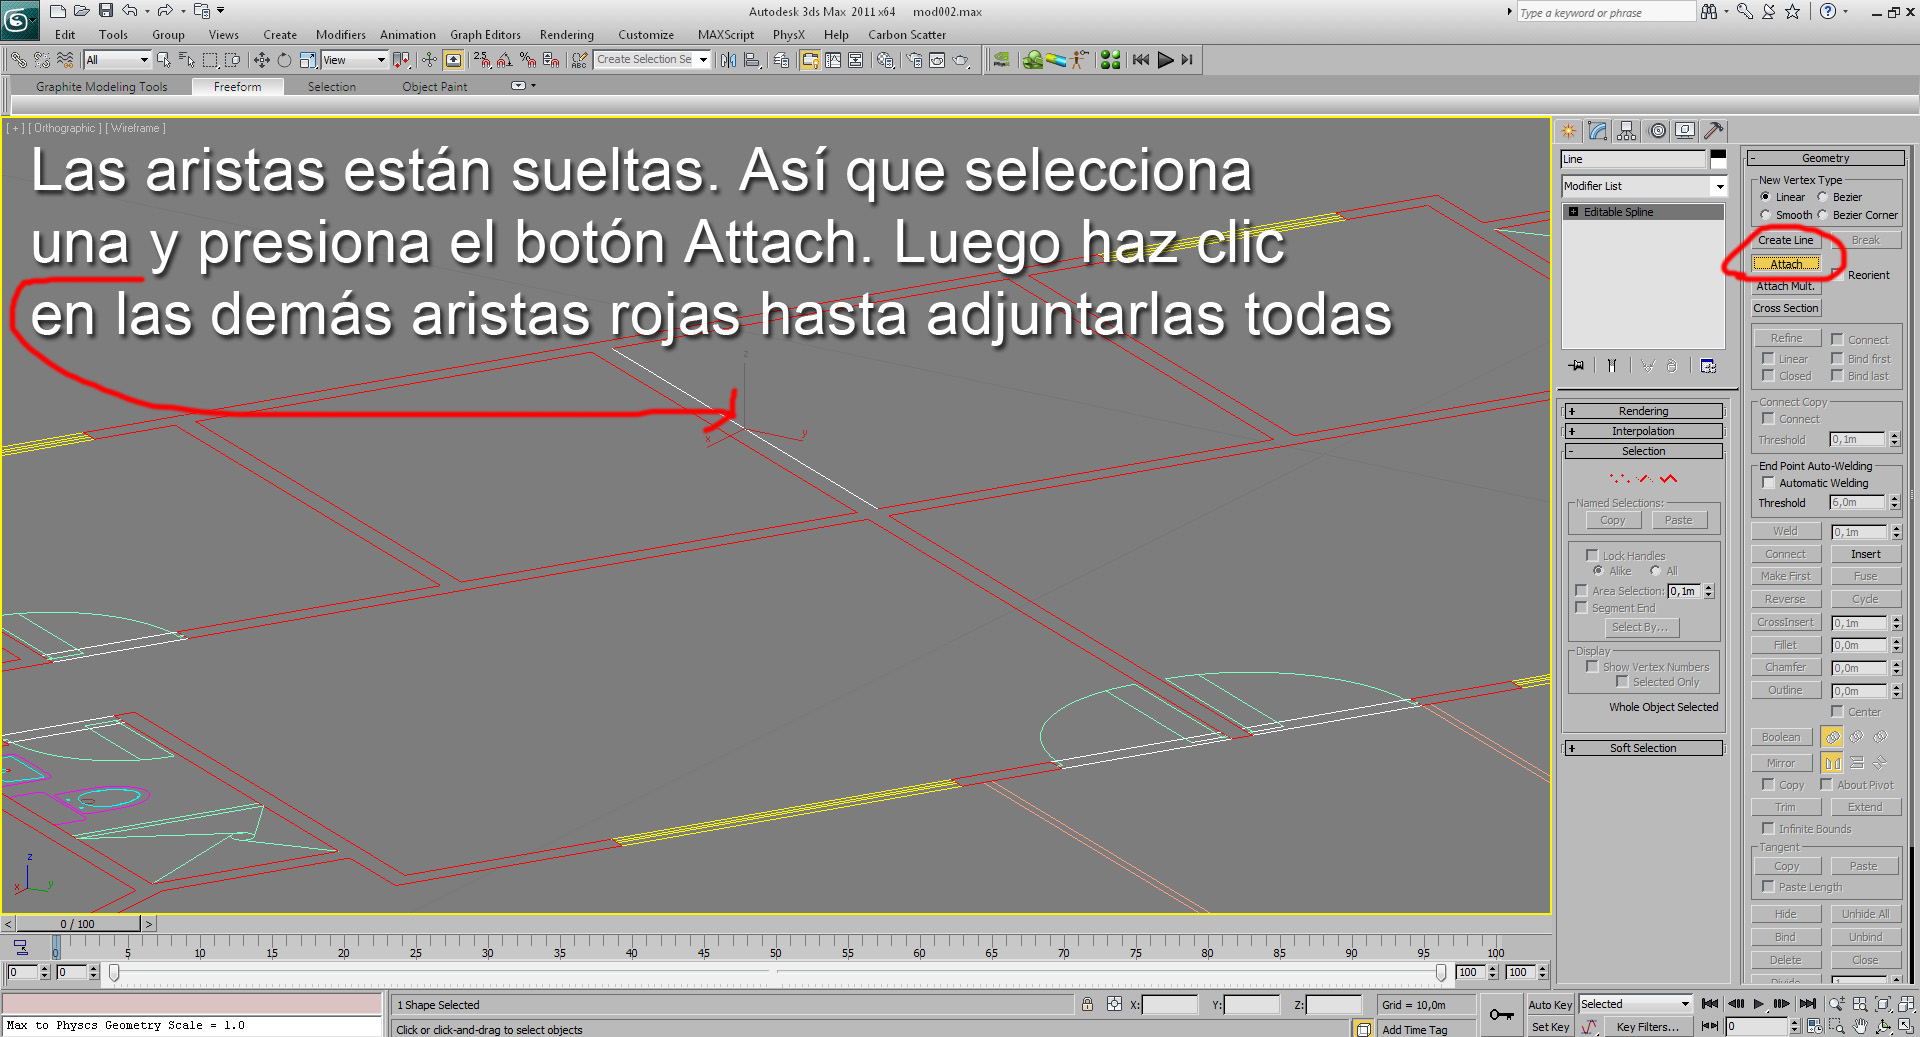Open the Select by Name tool

pos(186,60)
